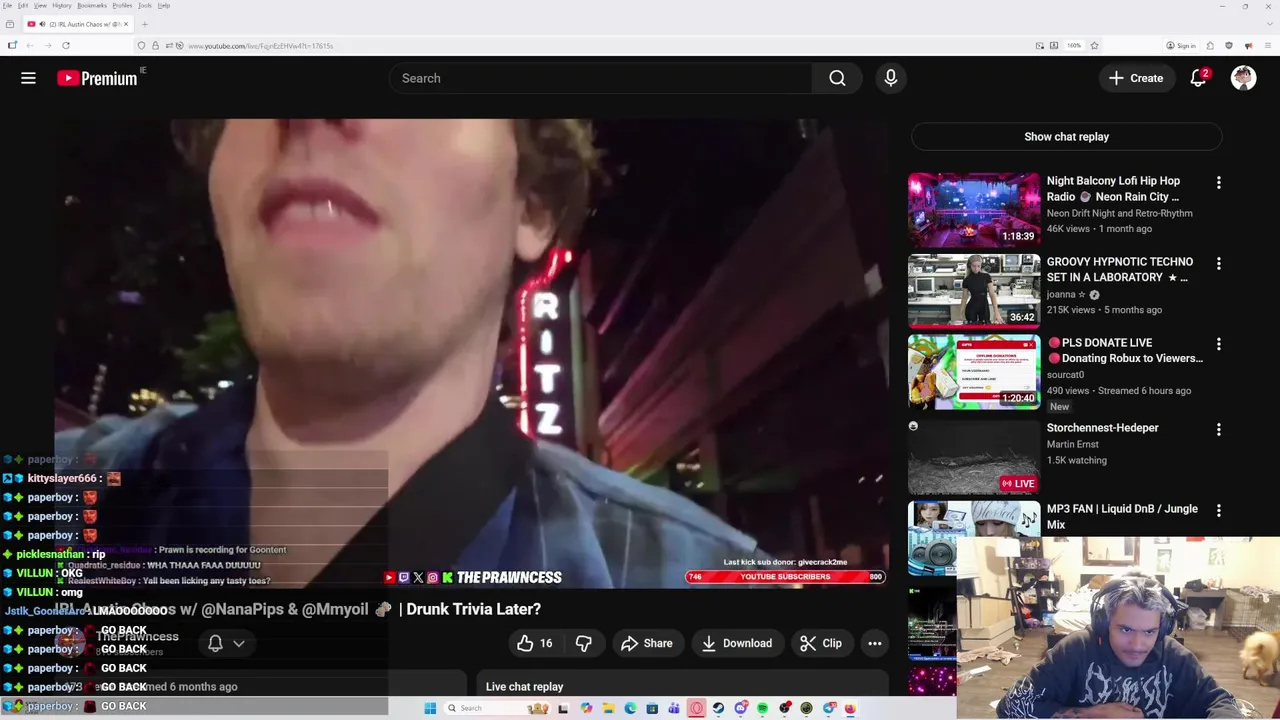The height and width of the screenshot is (720, 1280).
Task: Click the browser address bar URL
Action: pos(260,45)
